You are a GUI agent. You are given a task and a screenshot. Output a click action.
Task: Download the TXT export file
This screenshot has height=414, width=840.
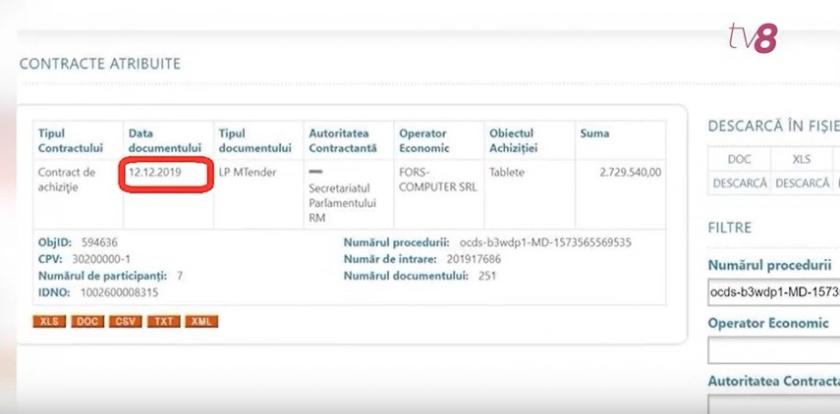click(x=164, y=321)
